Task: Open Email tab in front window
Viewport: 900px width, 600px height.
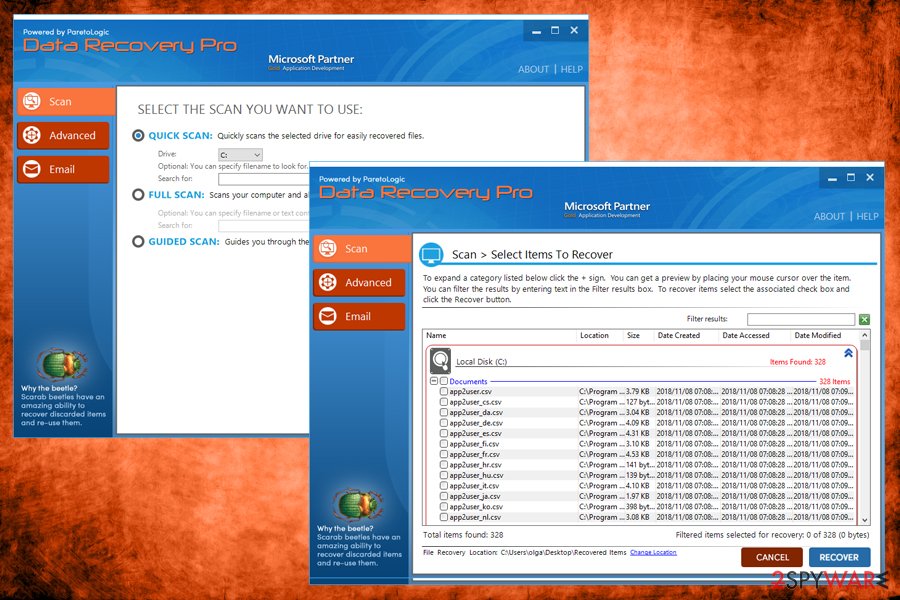Action: 359,316
